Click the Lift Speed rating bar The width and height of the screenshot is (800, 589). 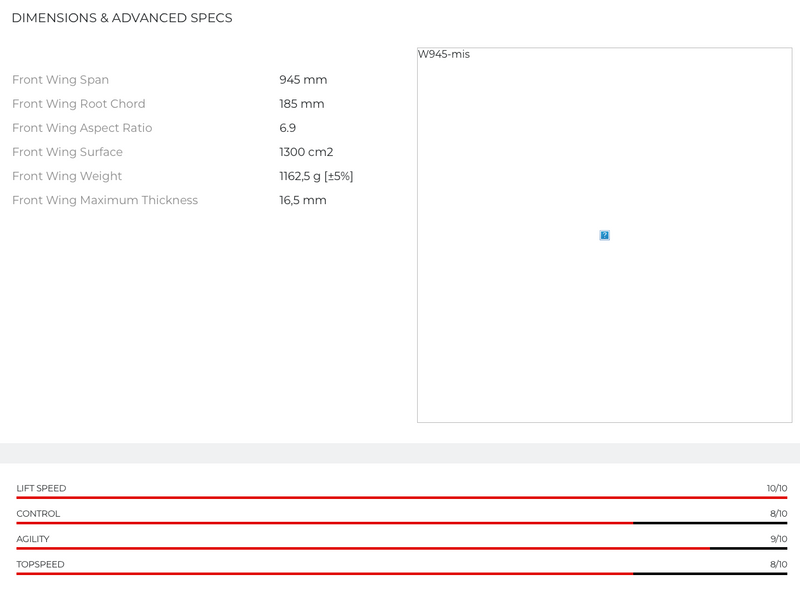(x=401, y=497)
